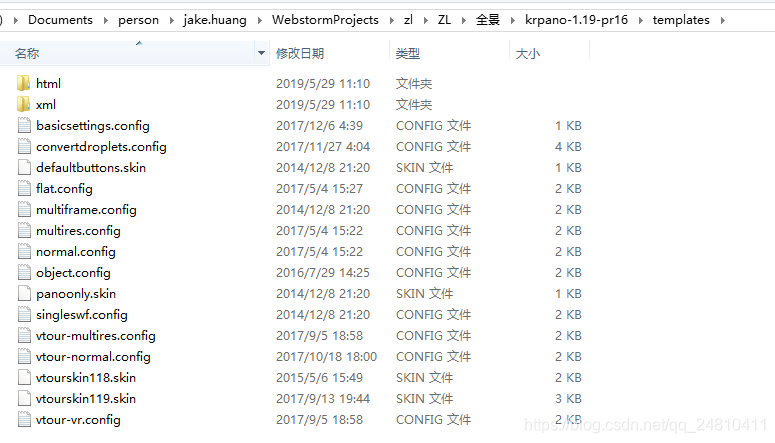The width and height of the screenshot is (775, 443).
Task: Navigate to Documents in the address bar
Action: point(60,20)
